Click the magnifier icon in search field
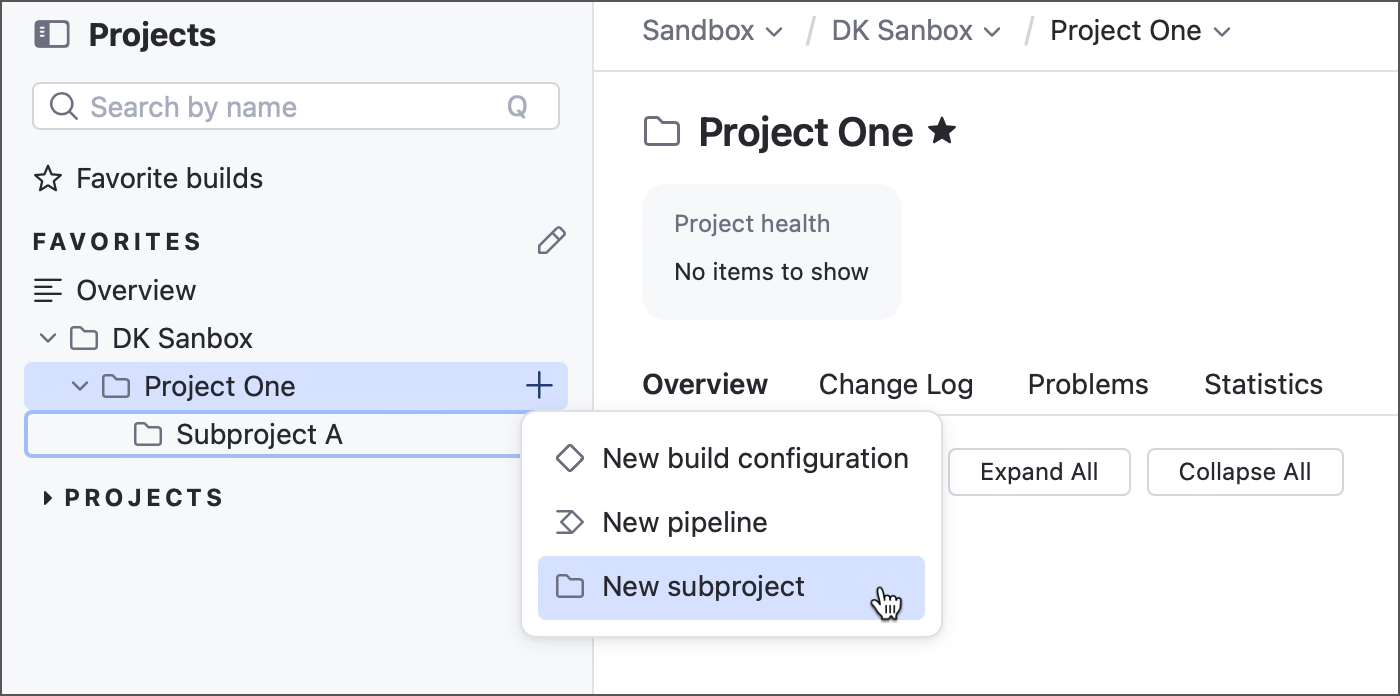Viewport: 1400px width, 696px height. click(62, 106)
